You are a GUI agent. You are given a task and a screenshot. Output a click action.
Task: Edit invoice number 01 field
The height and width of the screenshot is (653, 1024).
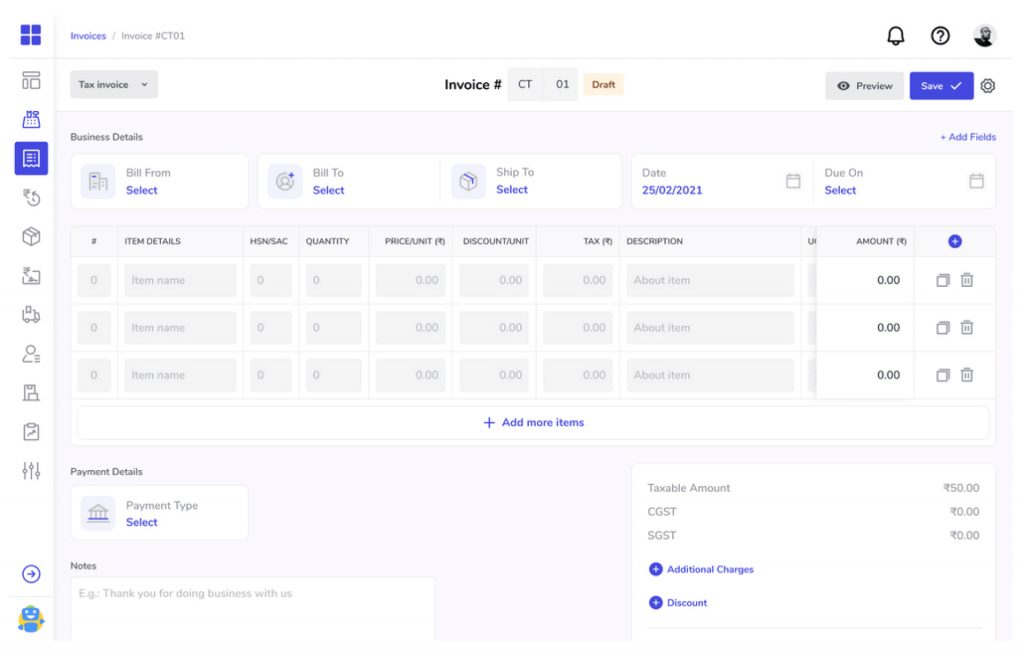562,84
